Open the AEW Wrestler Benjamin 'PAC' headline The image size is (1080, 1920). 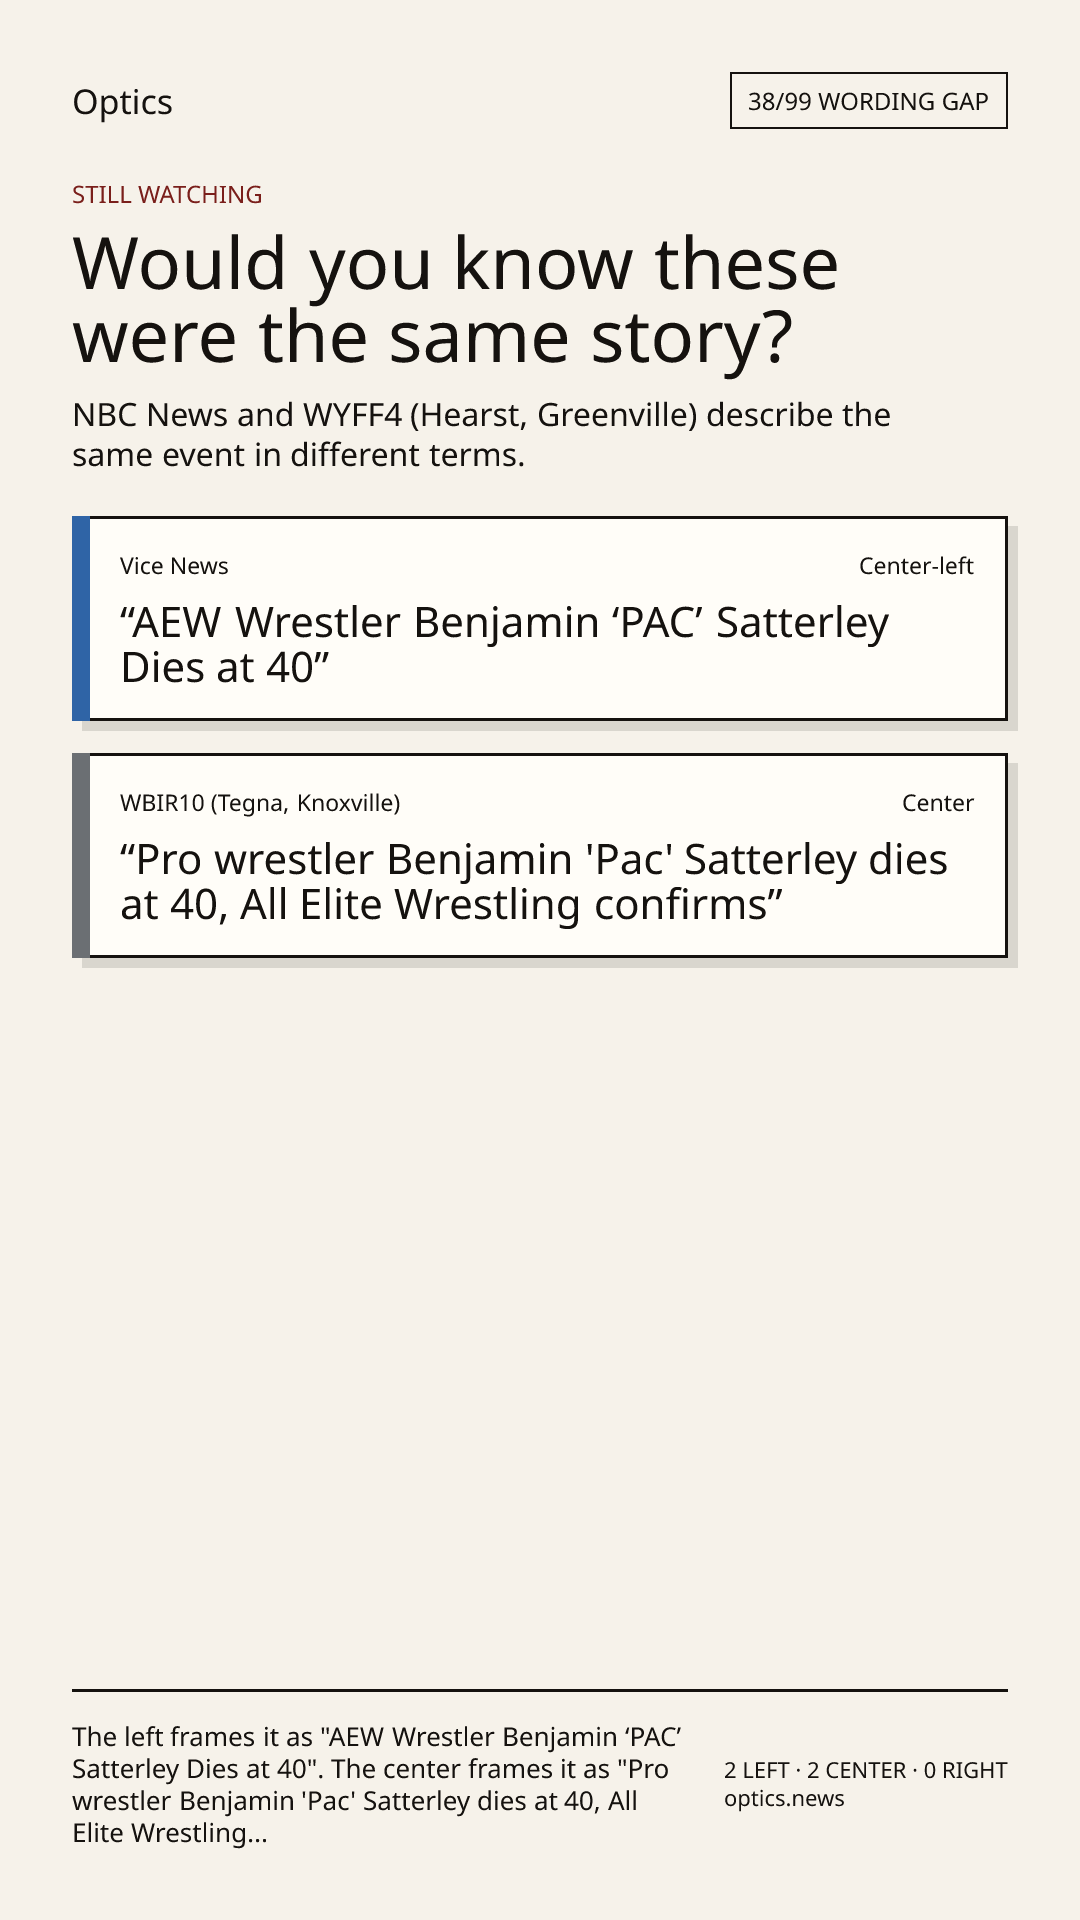[504, 645]
